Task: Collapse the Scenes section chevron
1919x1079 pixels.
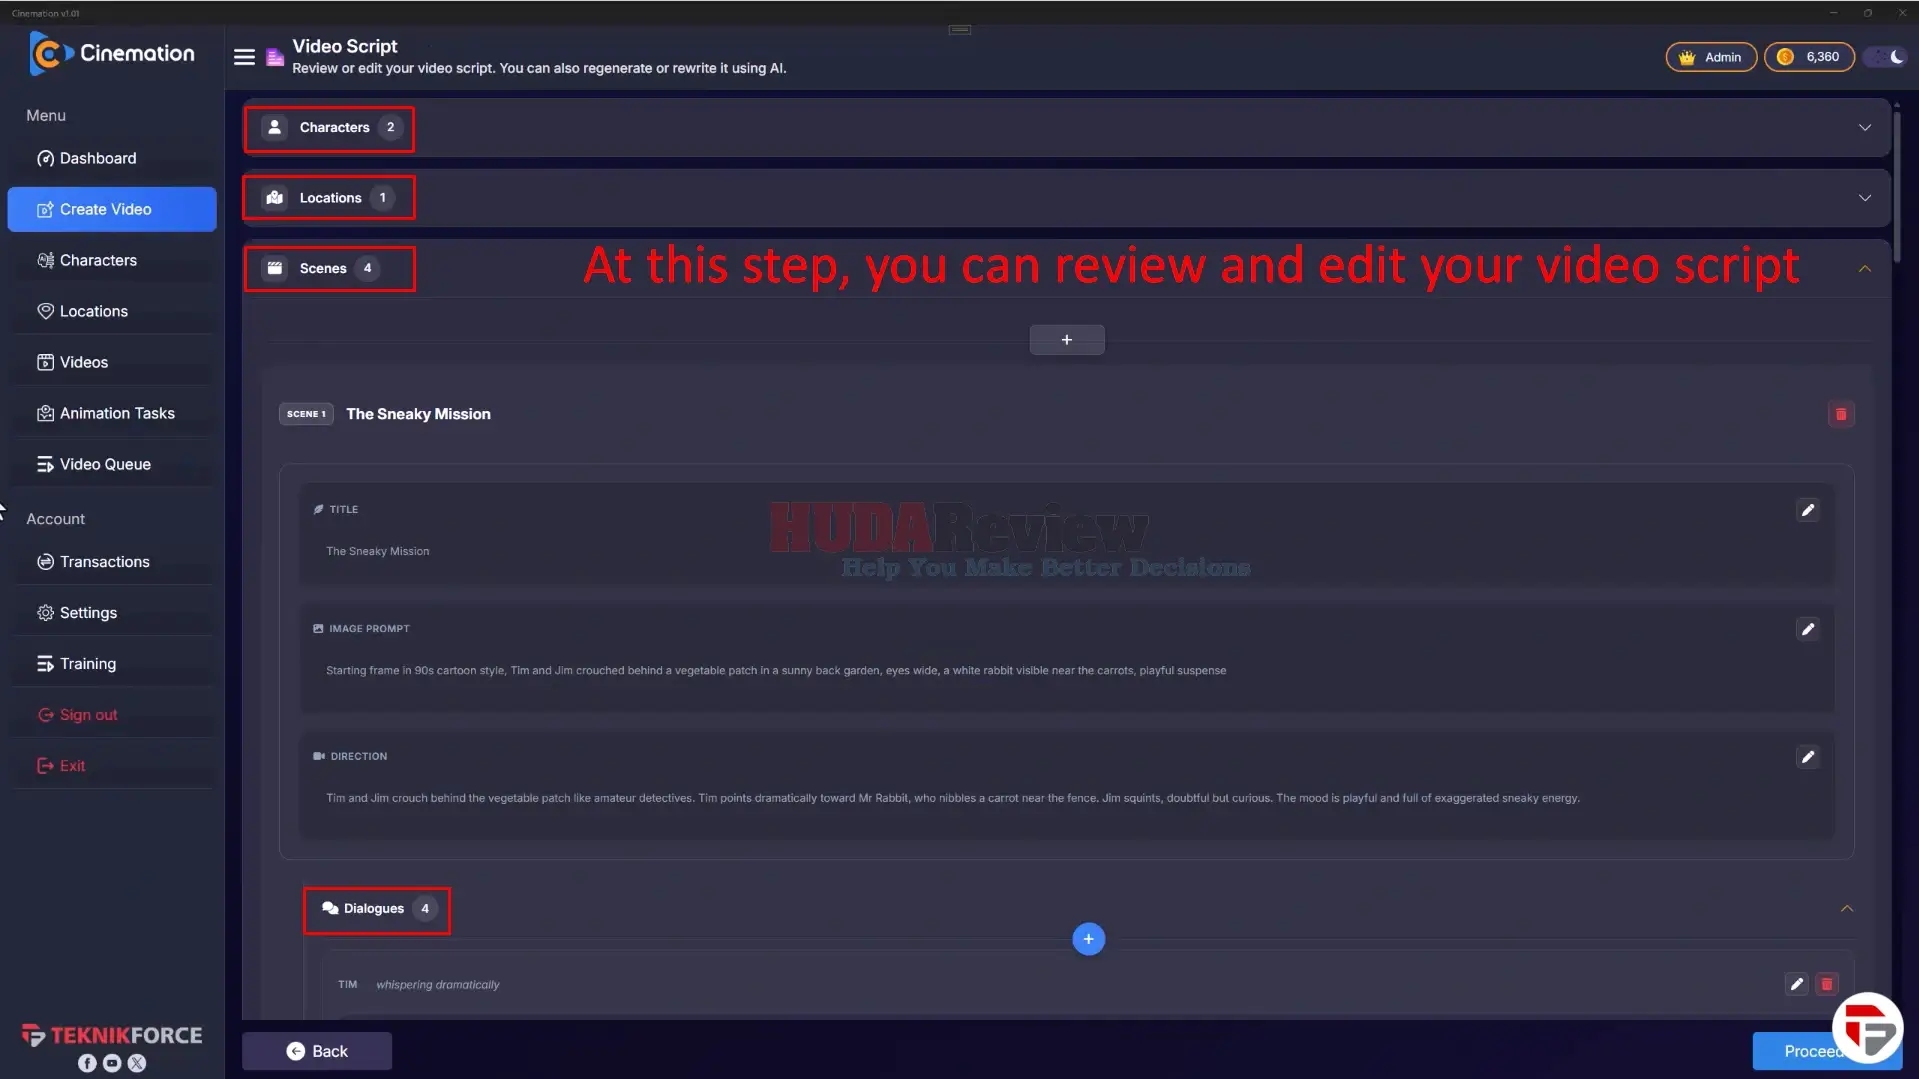Action: click(x=1864, y=269)
